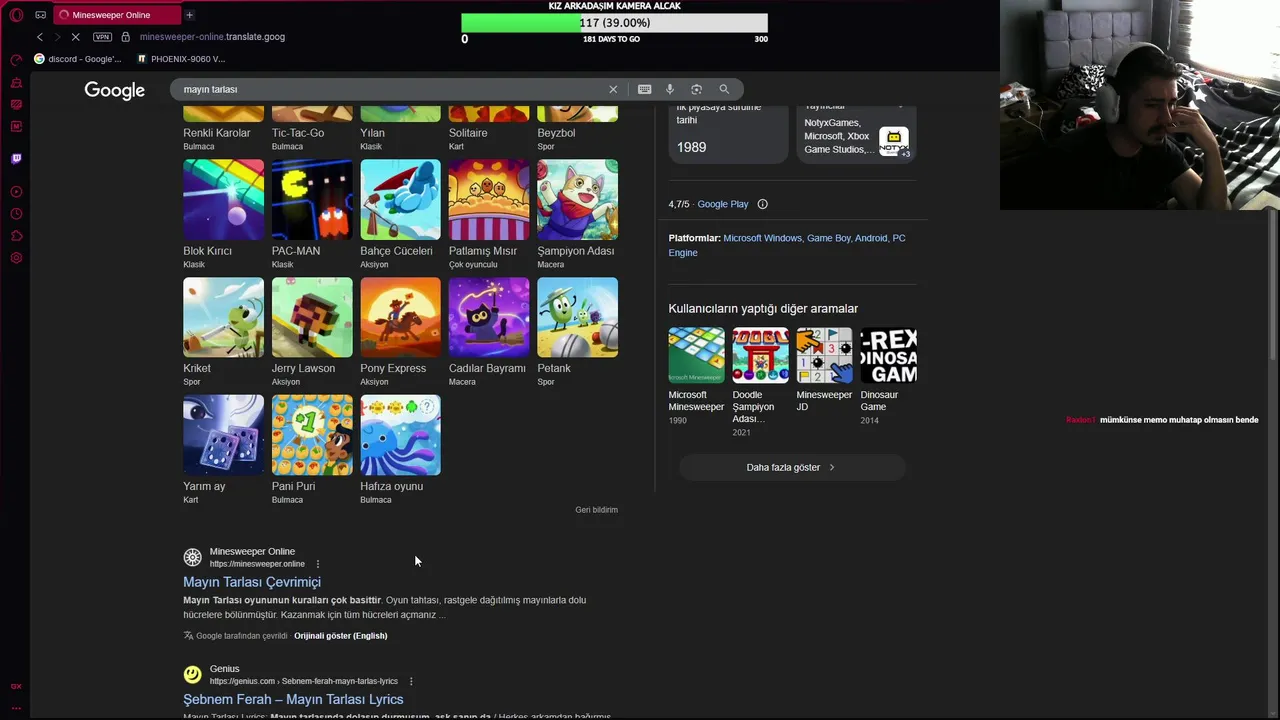Open the sidebar player icon
Screen dimensions: 1280x720
tap(16, 191)
